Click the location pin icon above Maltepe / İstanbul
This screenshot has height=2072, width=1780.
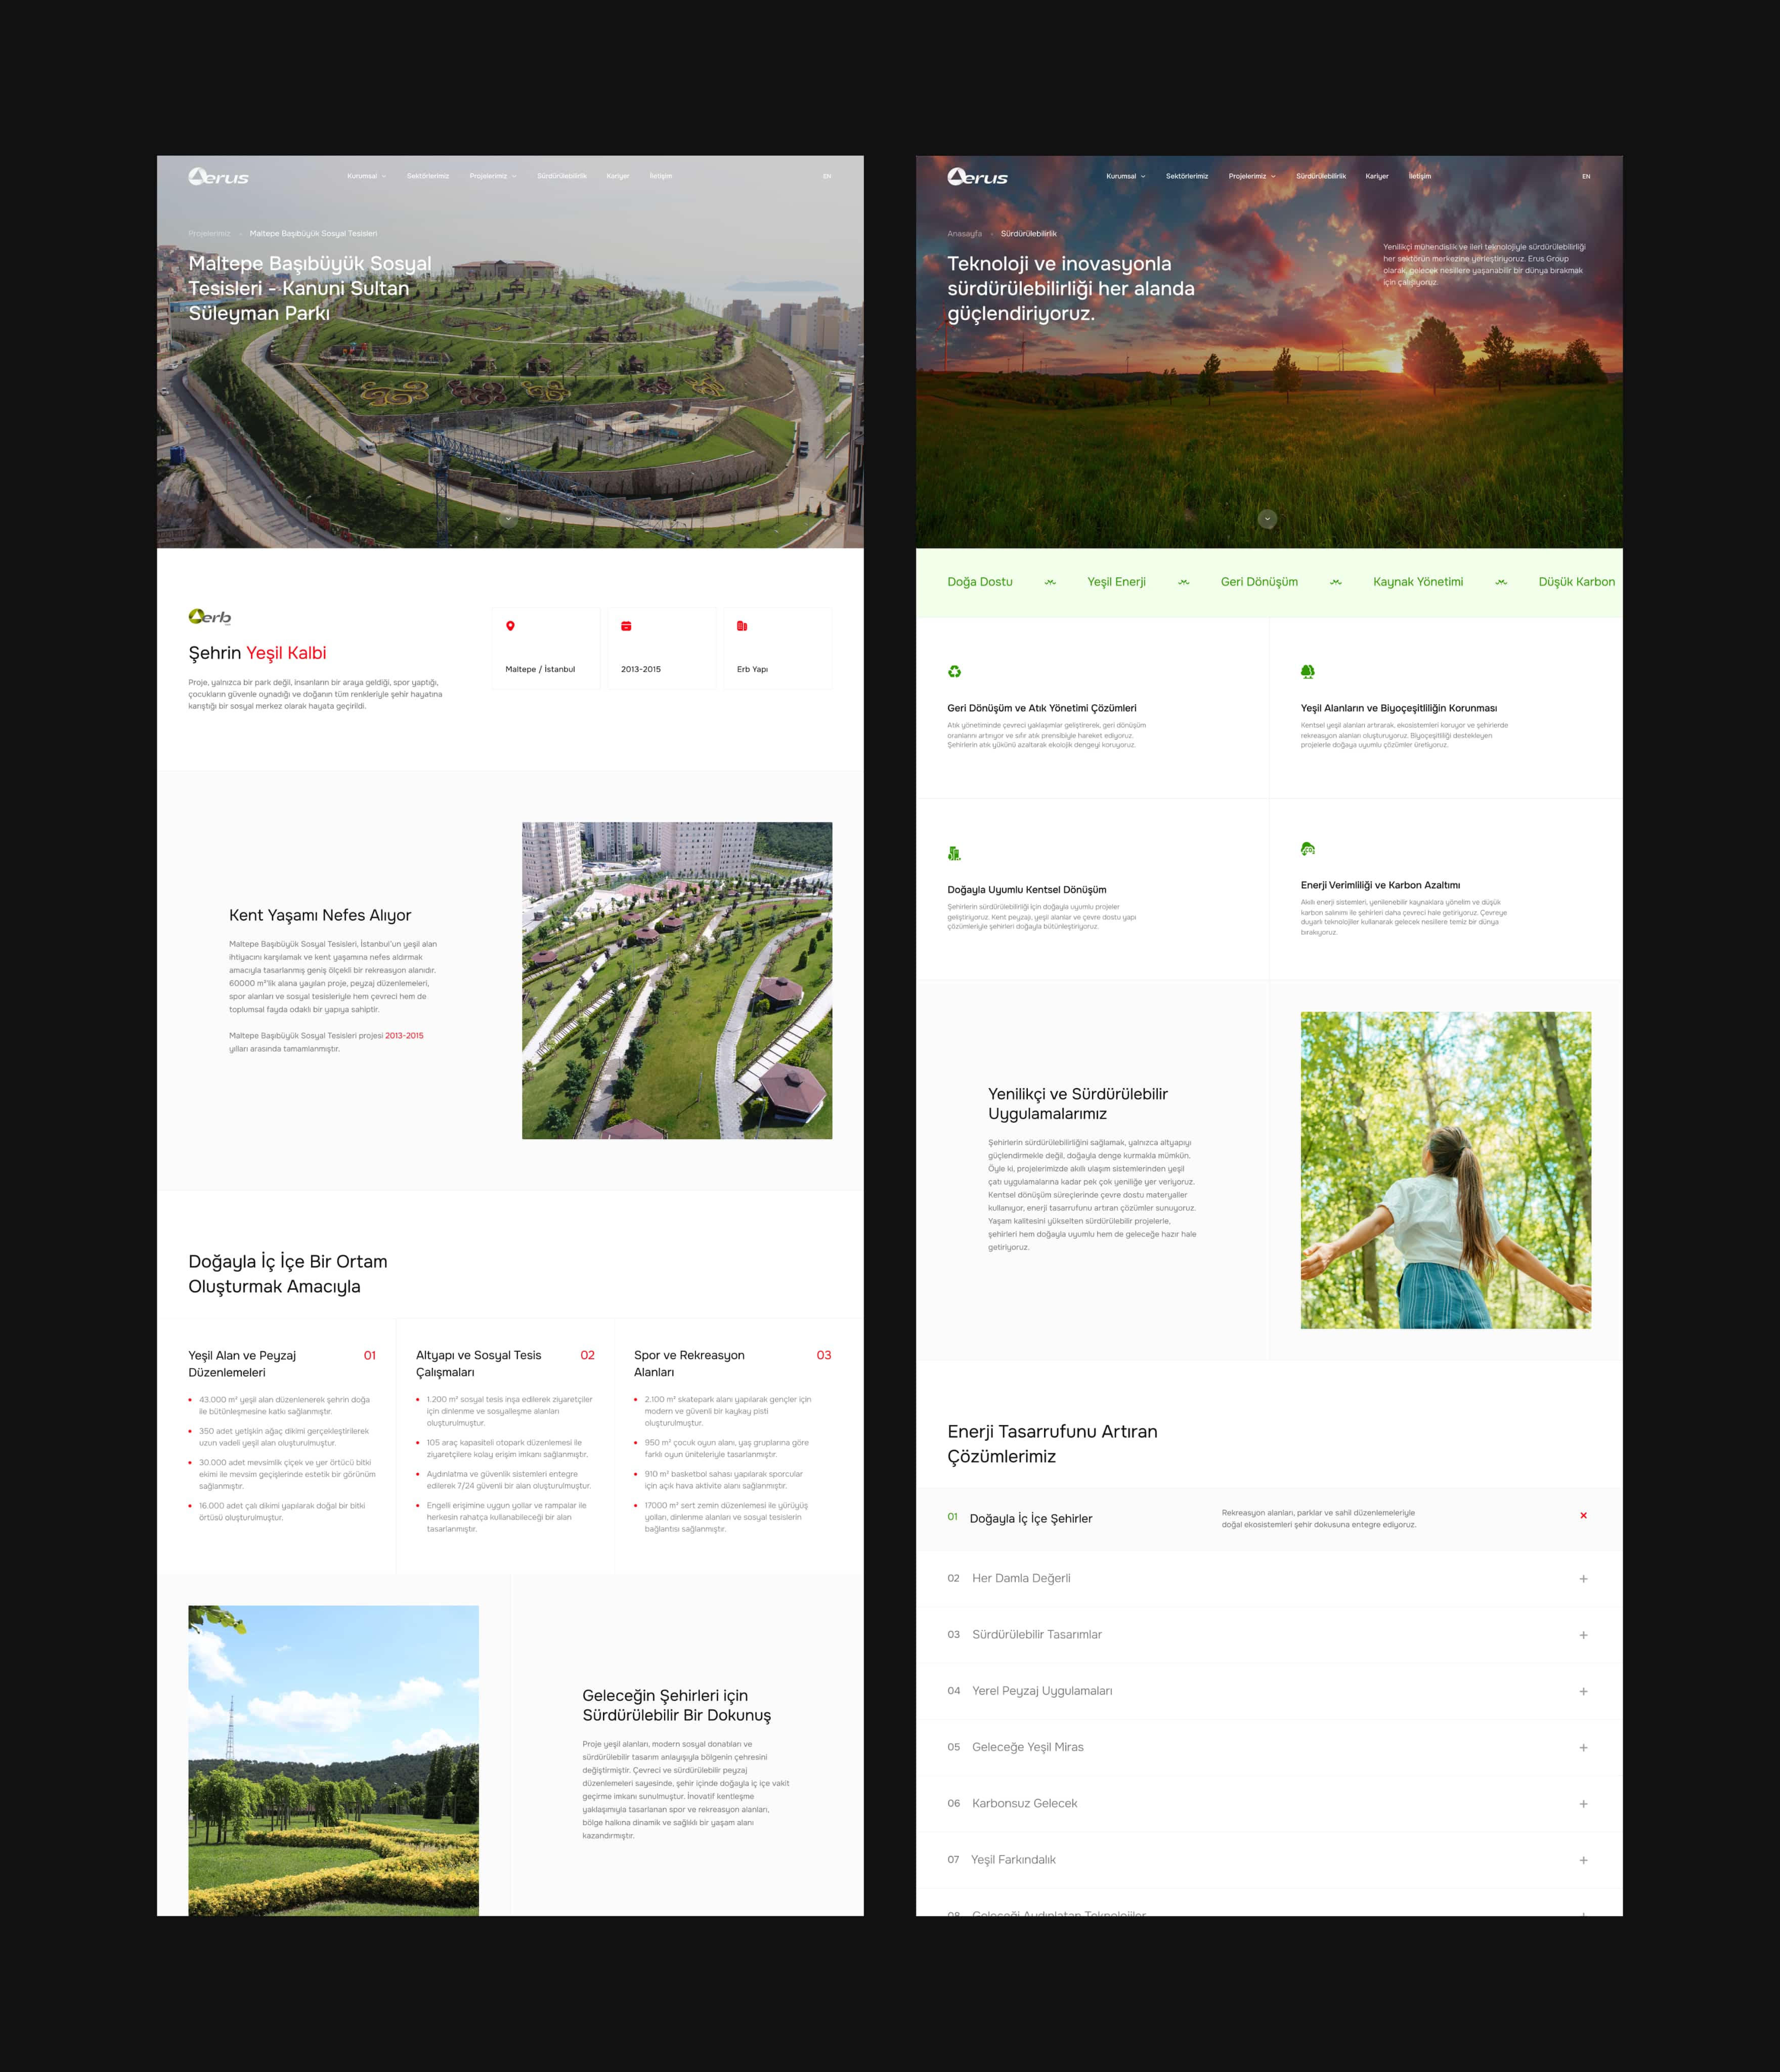pyautogui.click(x=510, y=626)
